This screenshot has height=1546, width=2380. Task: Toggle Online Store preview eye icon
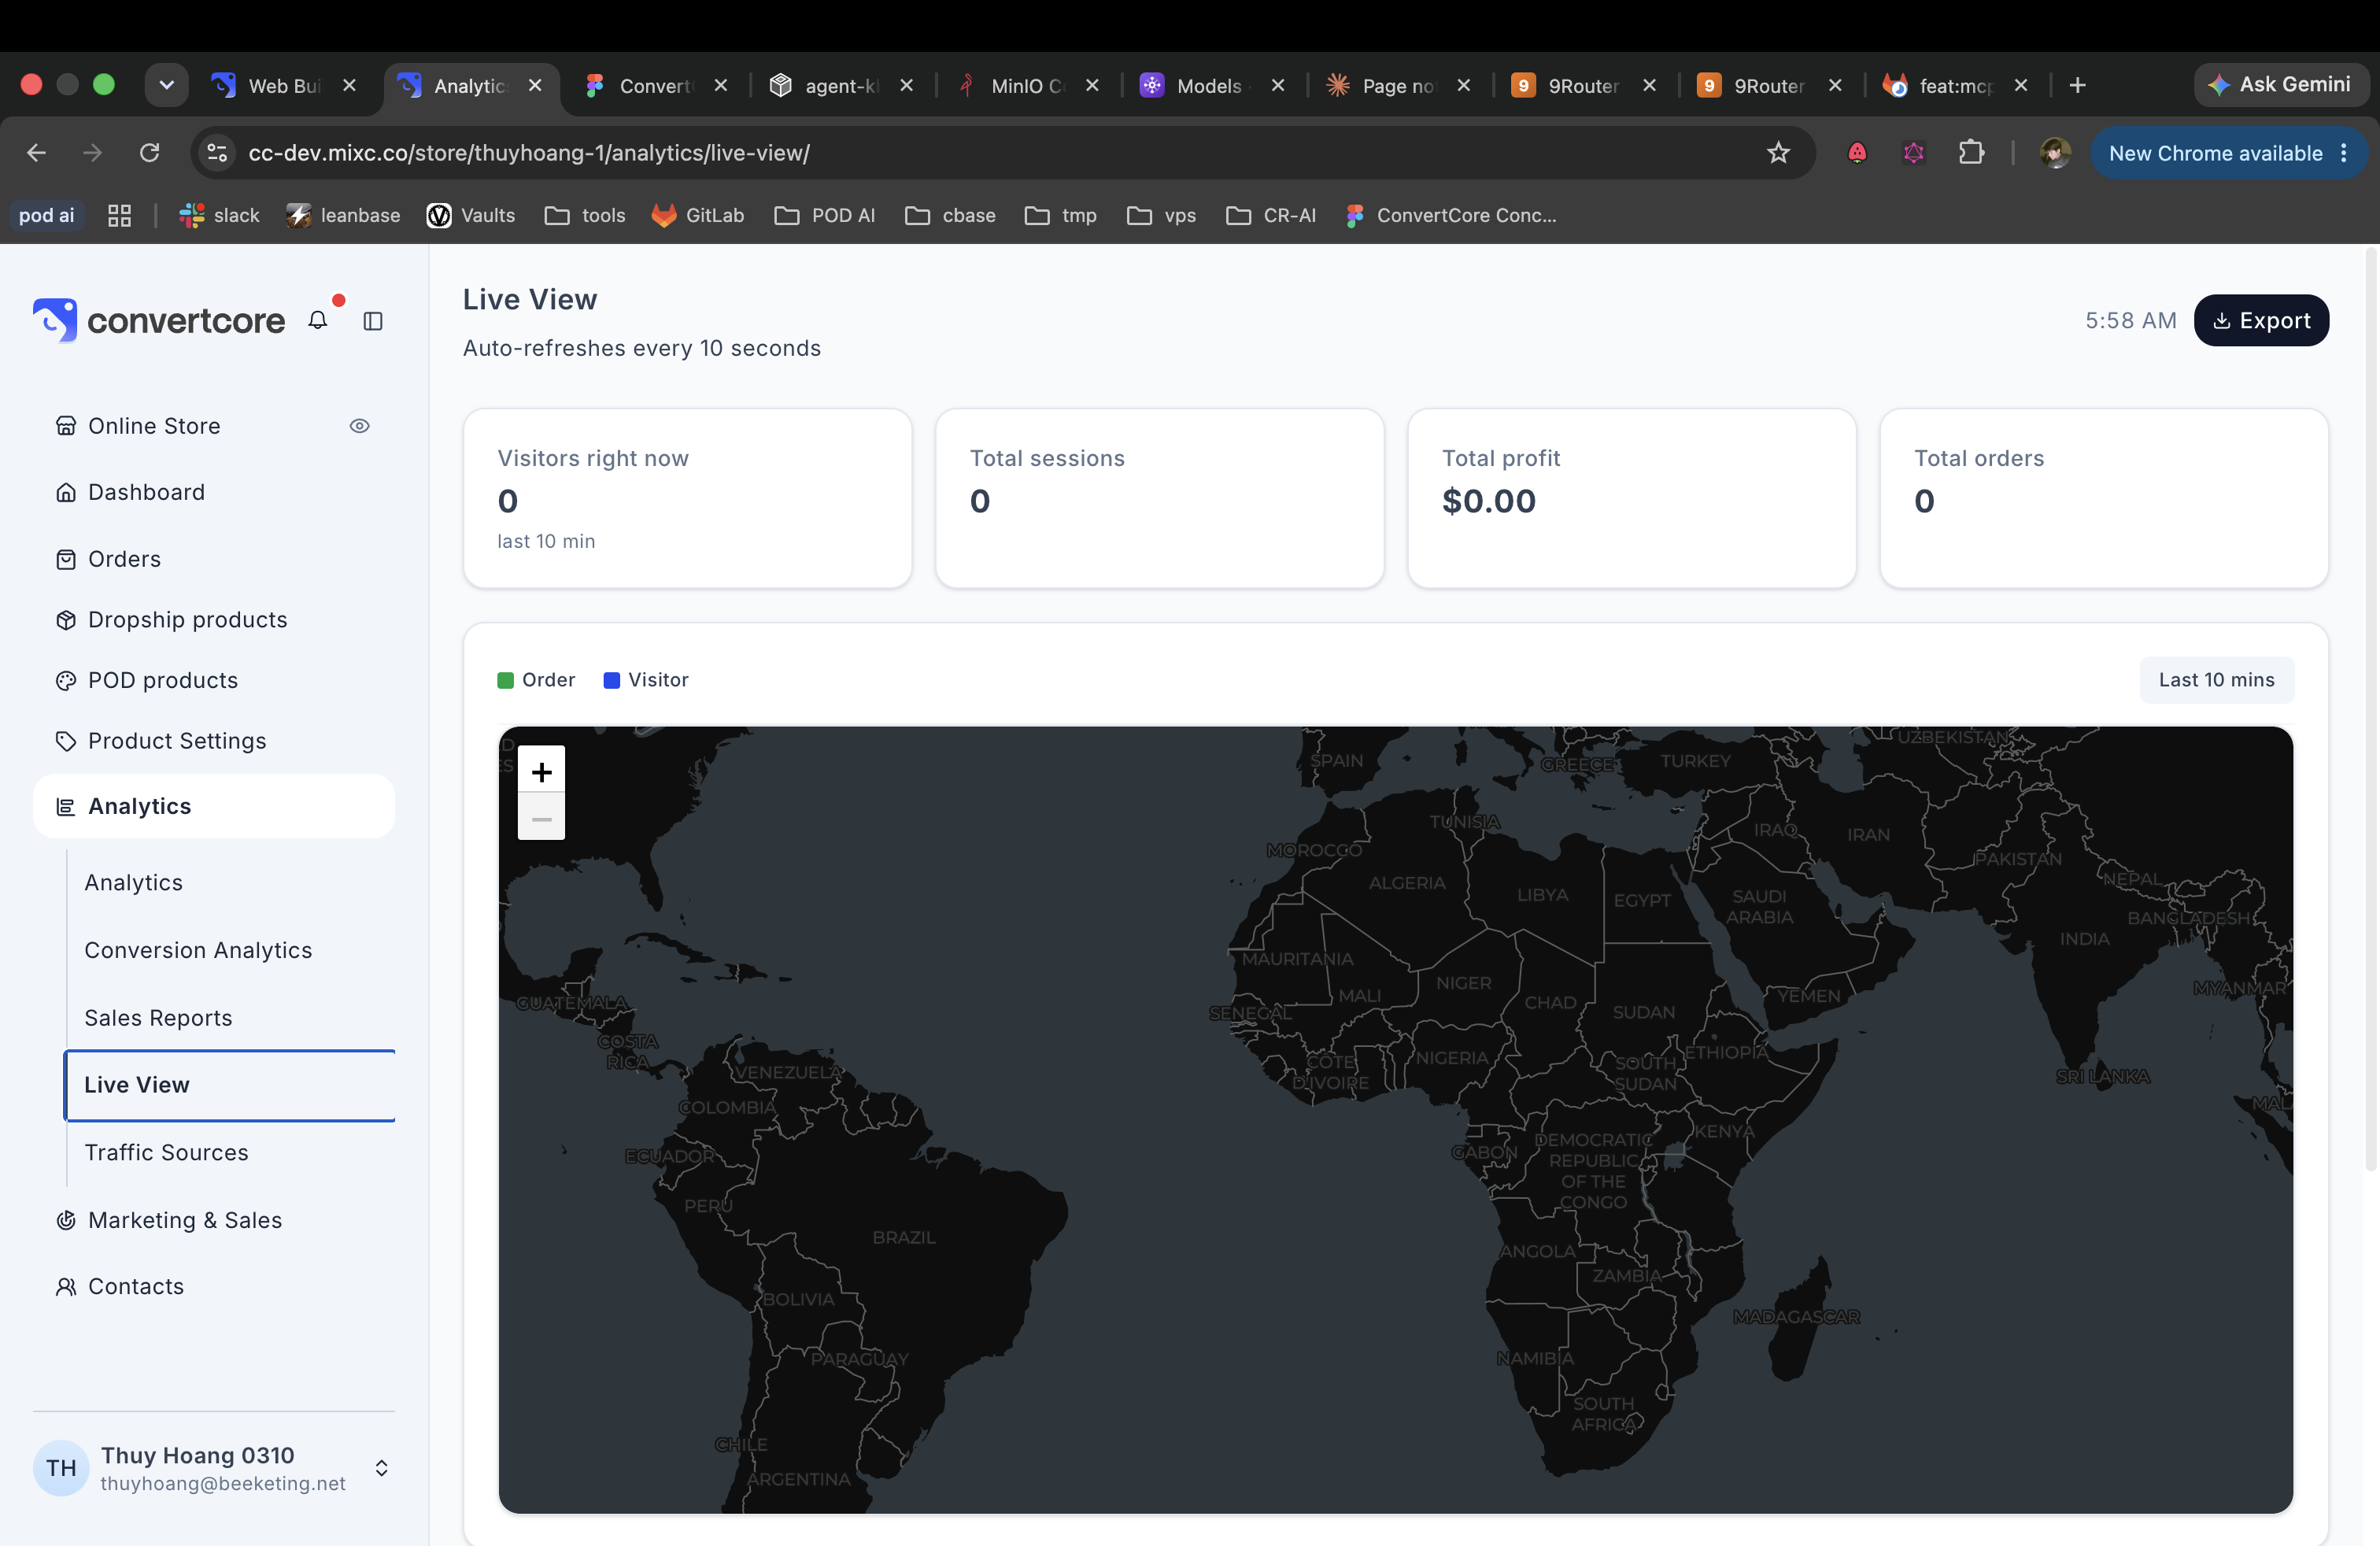(360, 426)
